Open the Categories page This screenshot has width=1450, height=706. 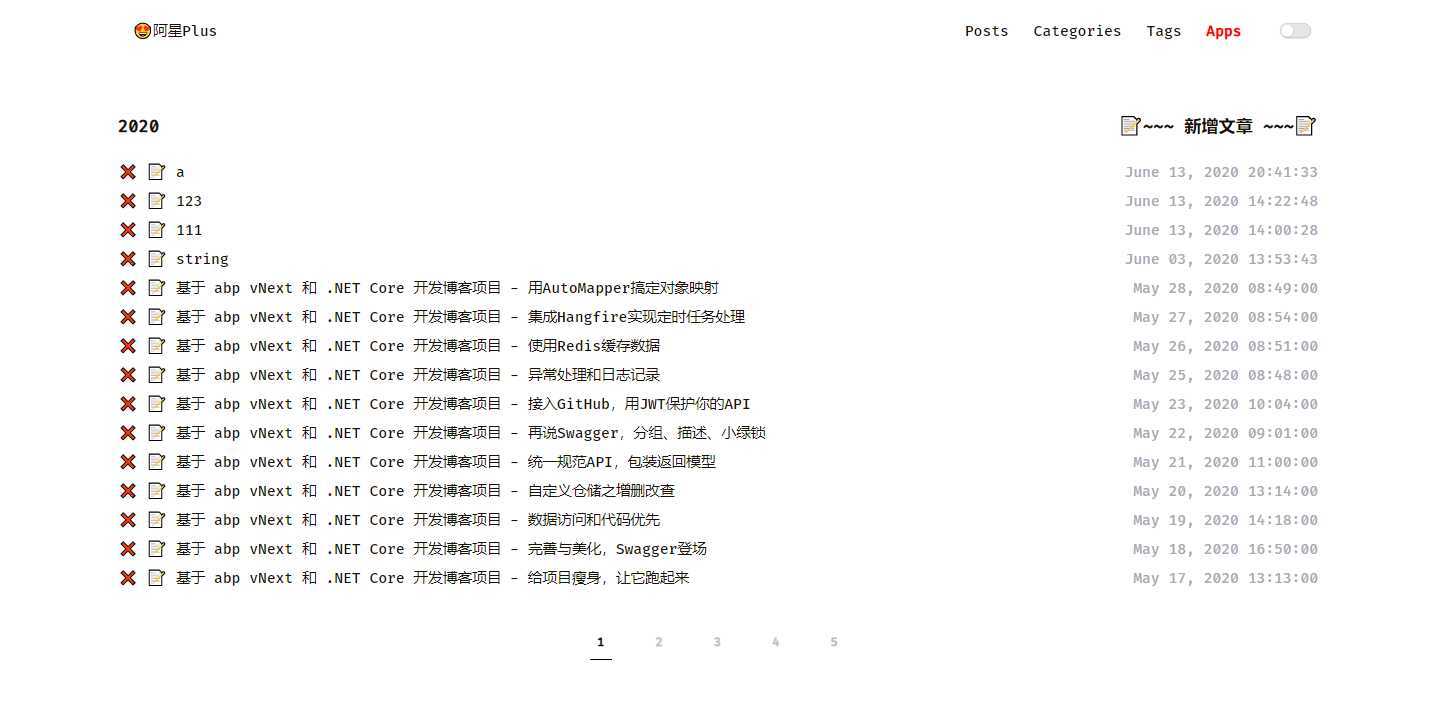coord(1077,31)
